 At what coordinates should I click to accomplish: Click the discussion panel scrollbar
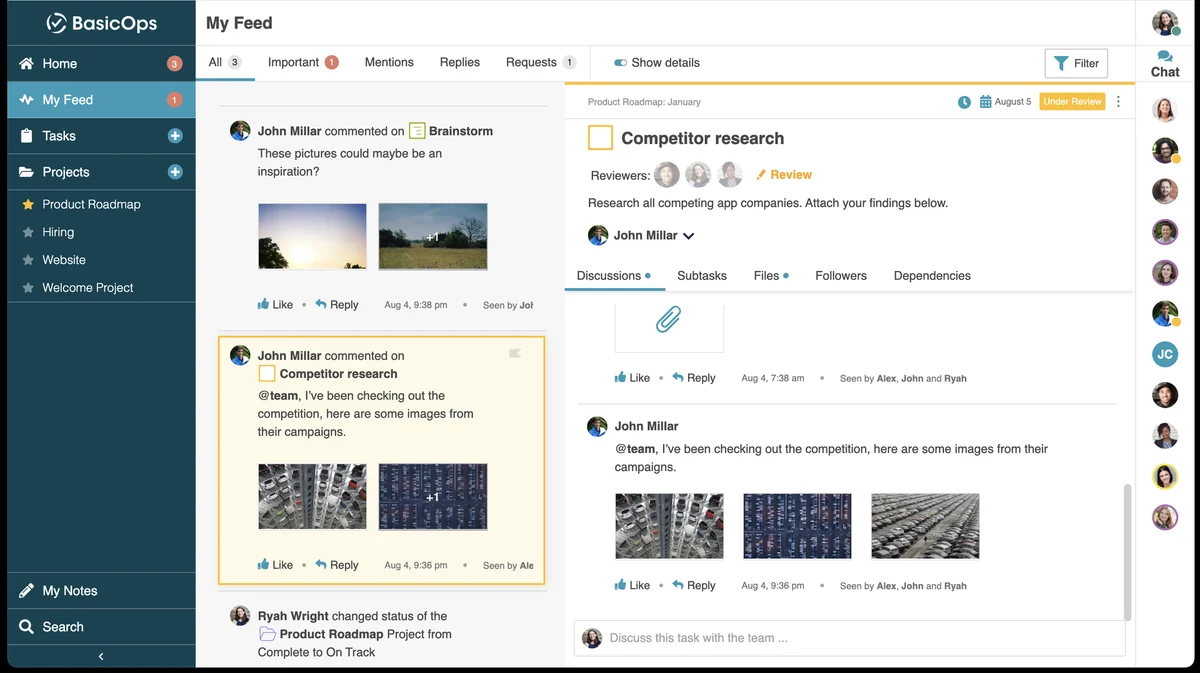tap(1128, 551)
